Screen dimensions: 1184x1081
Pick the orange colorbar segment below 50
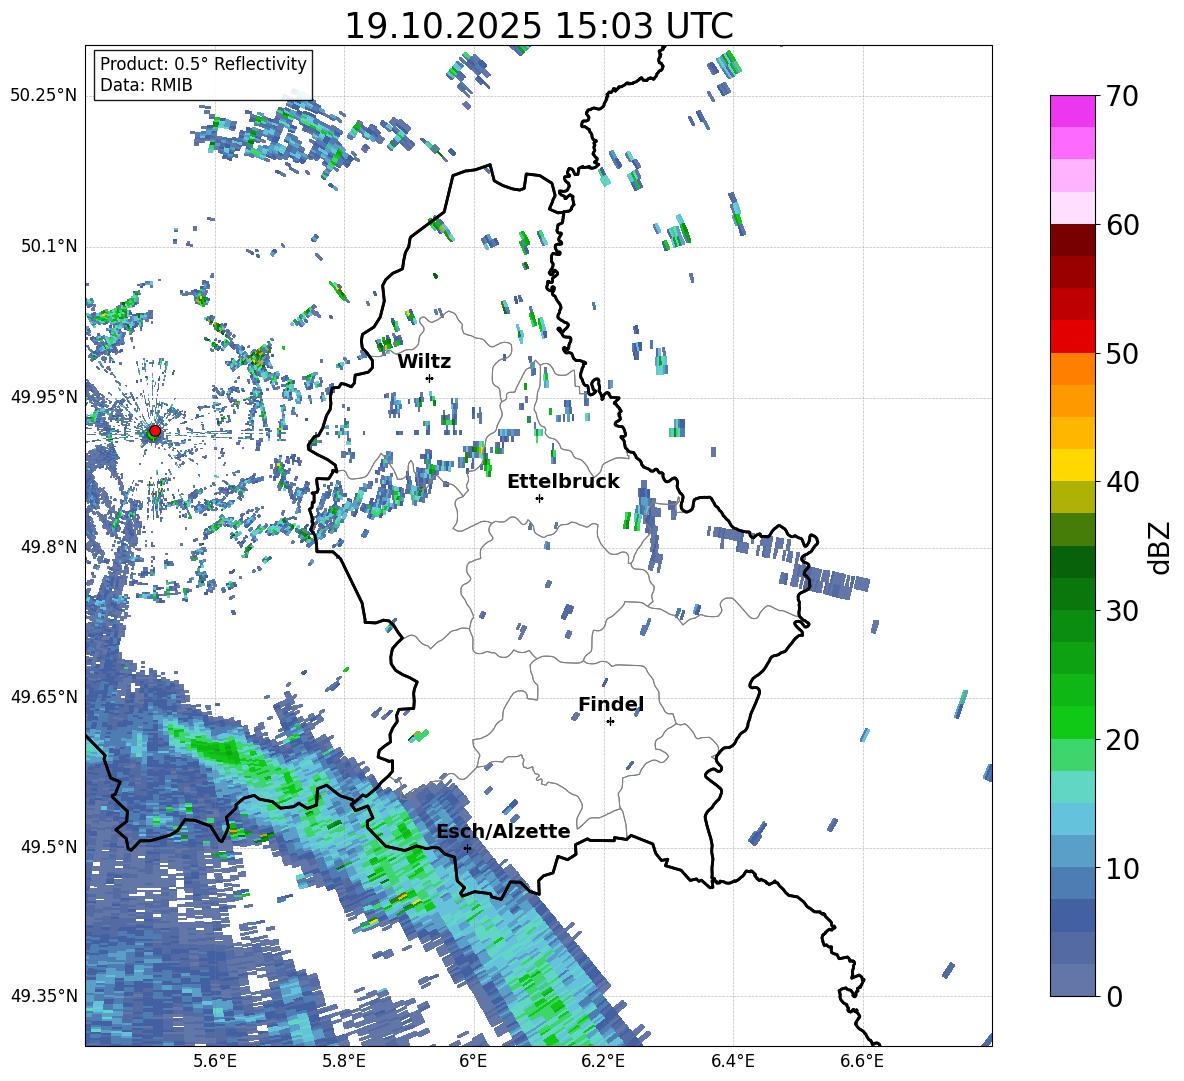coord(1072,369)
